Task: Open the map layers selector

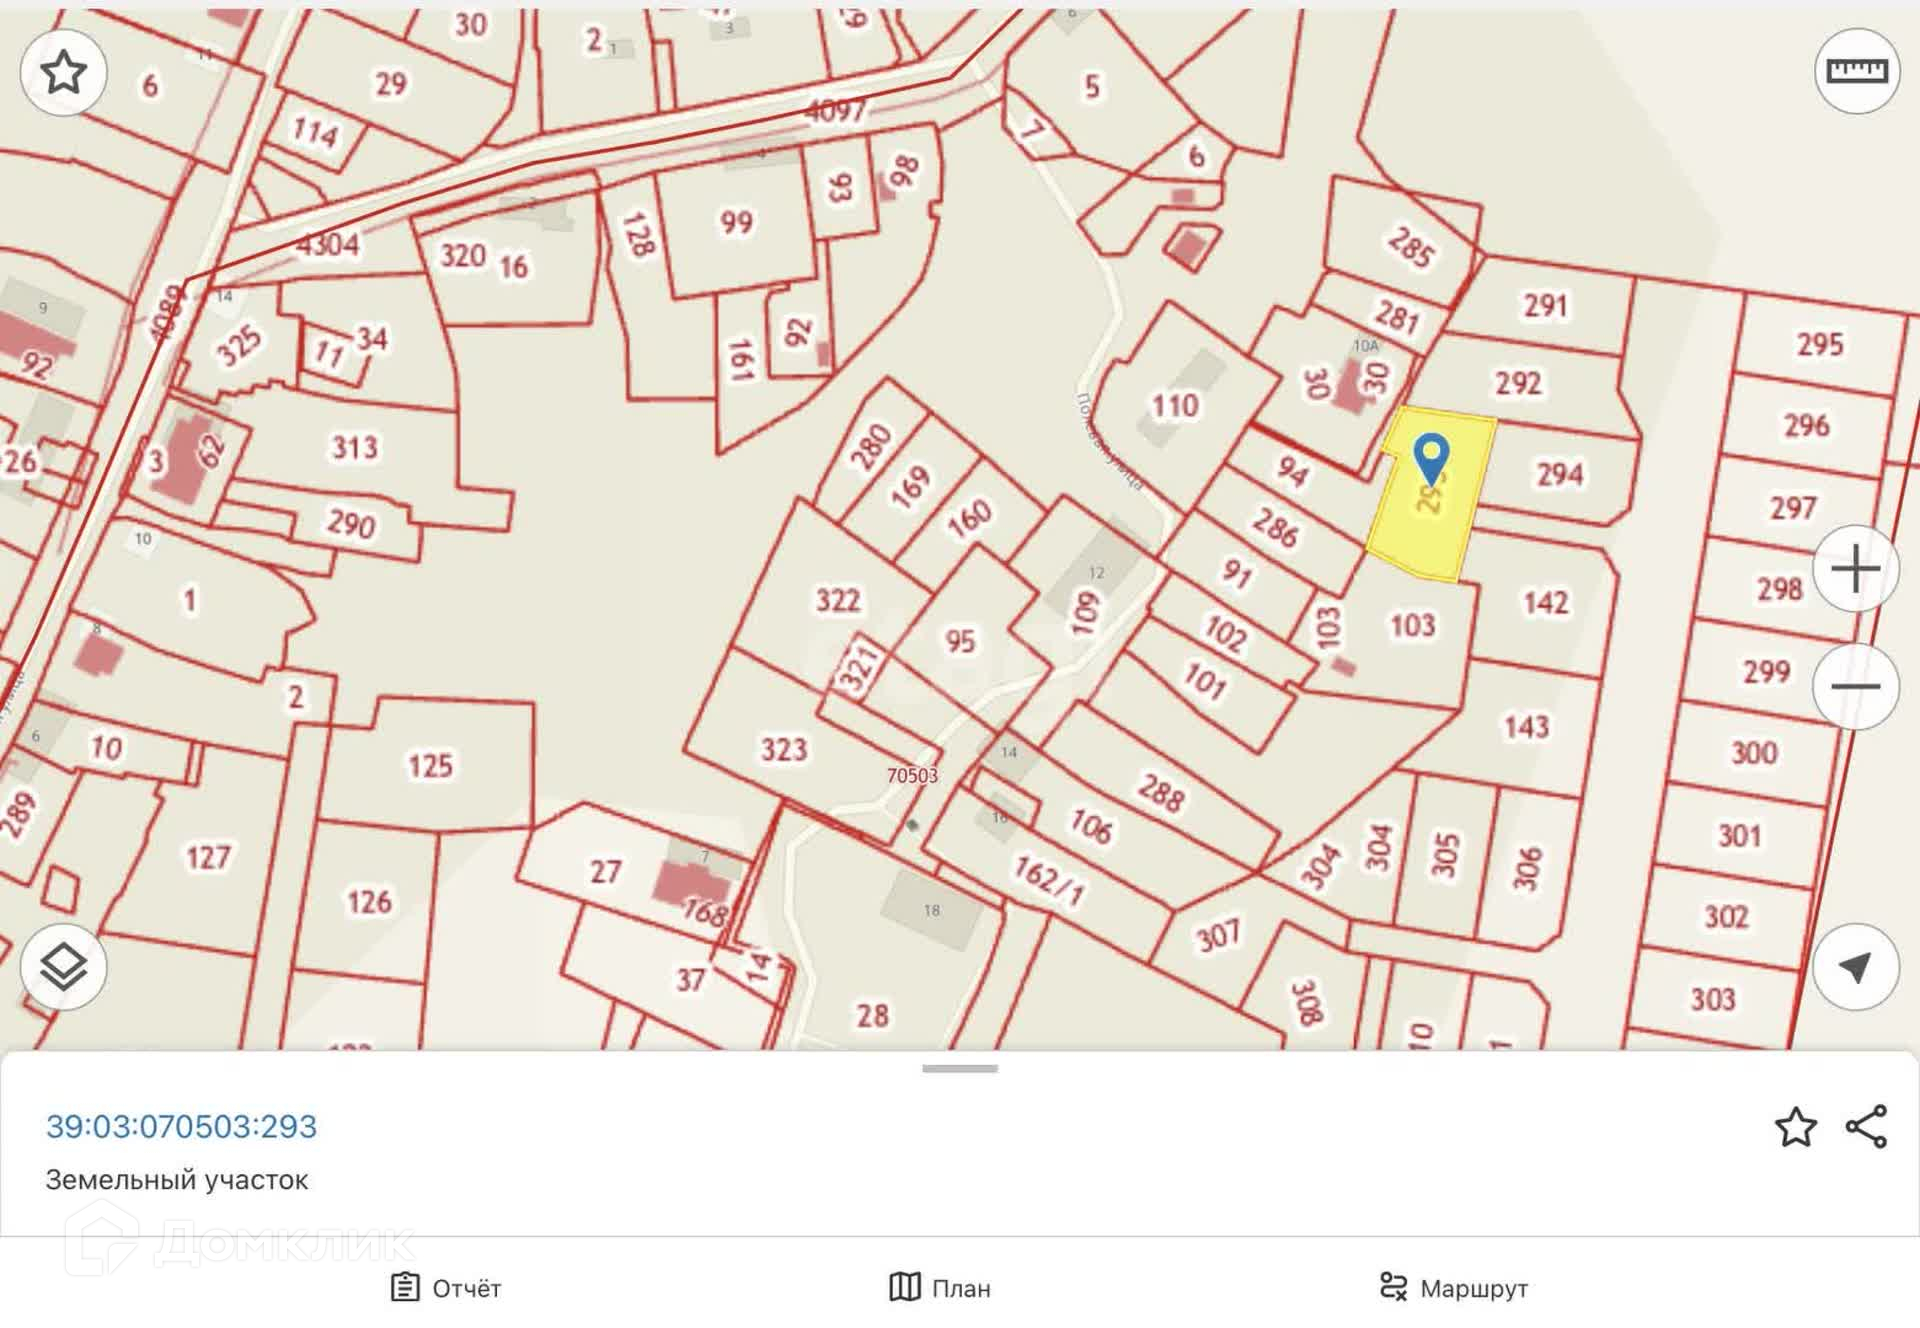Action: click(x=63, y=967)
